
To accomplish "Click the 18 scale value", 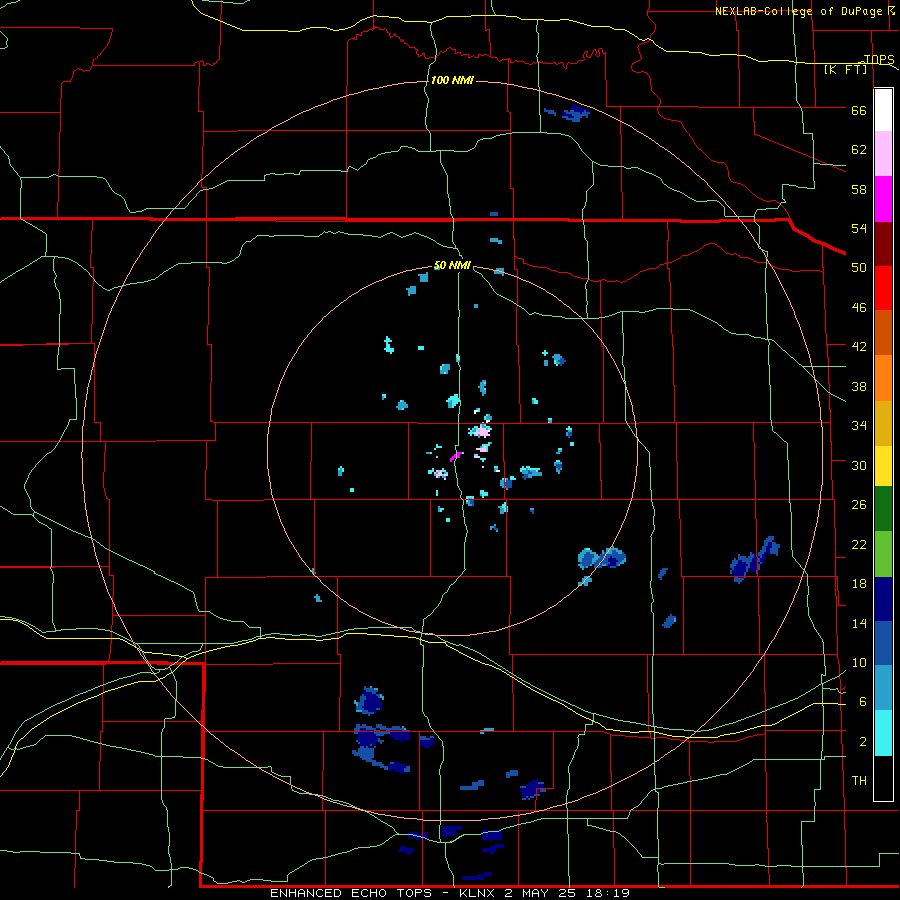I will [x=859, y=584].
